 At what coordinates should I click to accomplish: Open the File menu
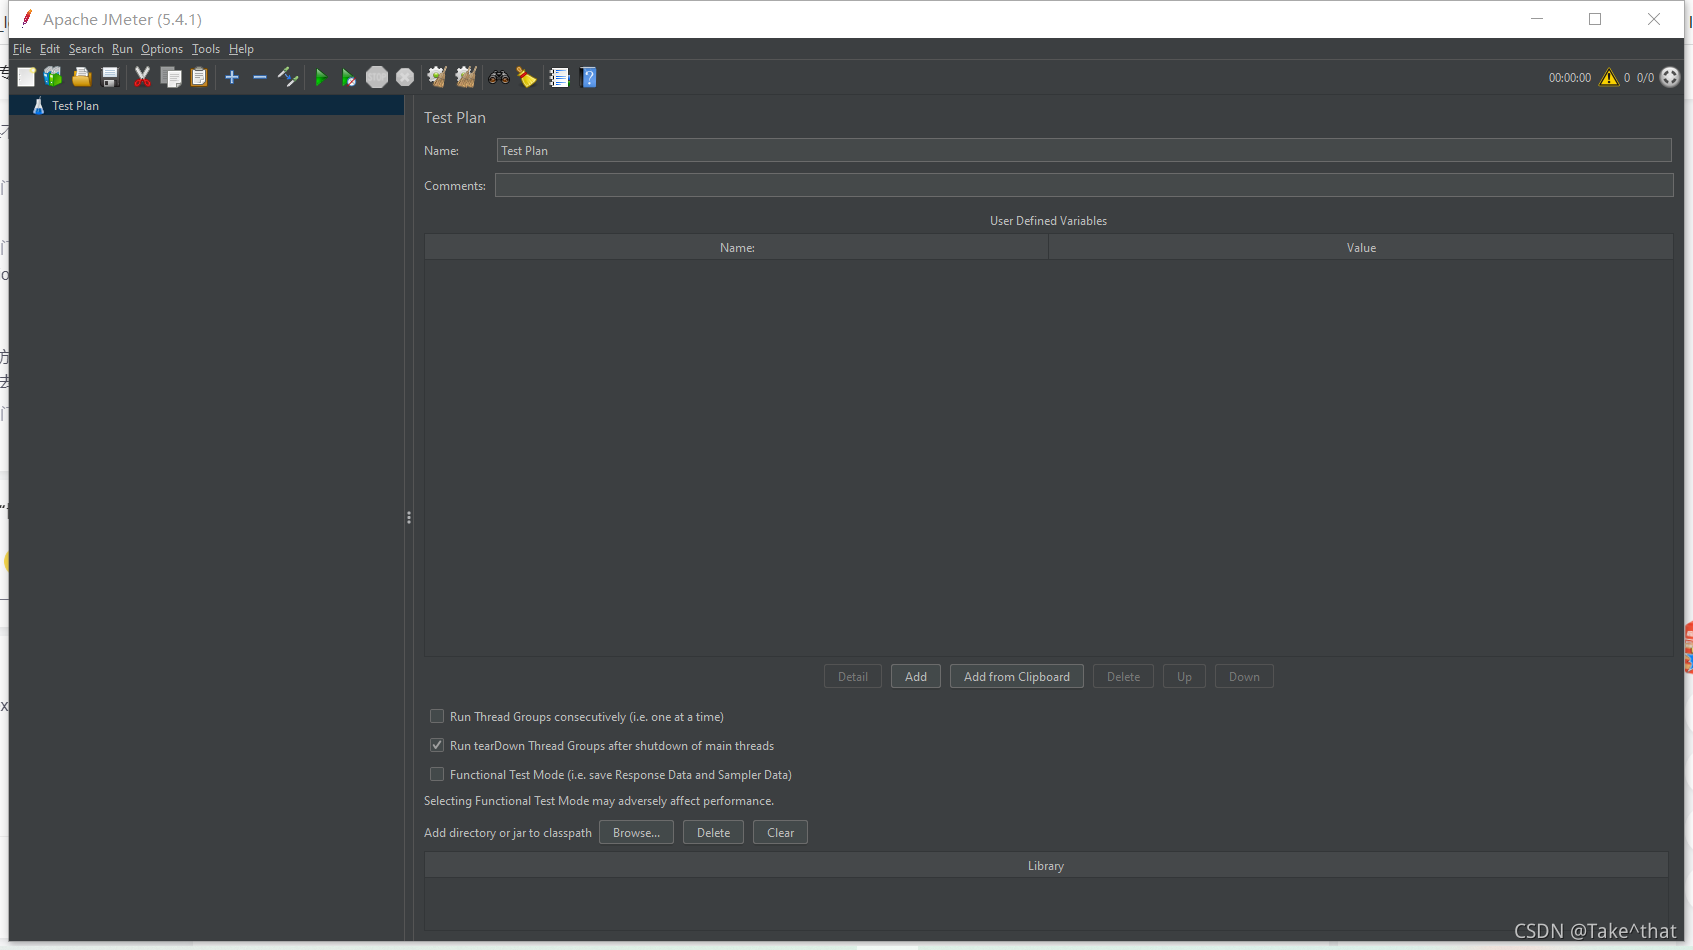coord(22,49)
